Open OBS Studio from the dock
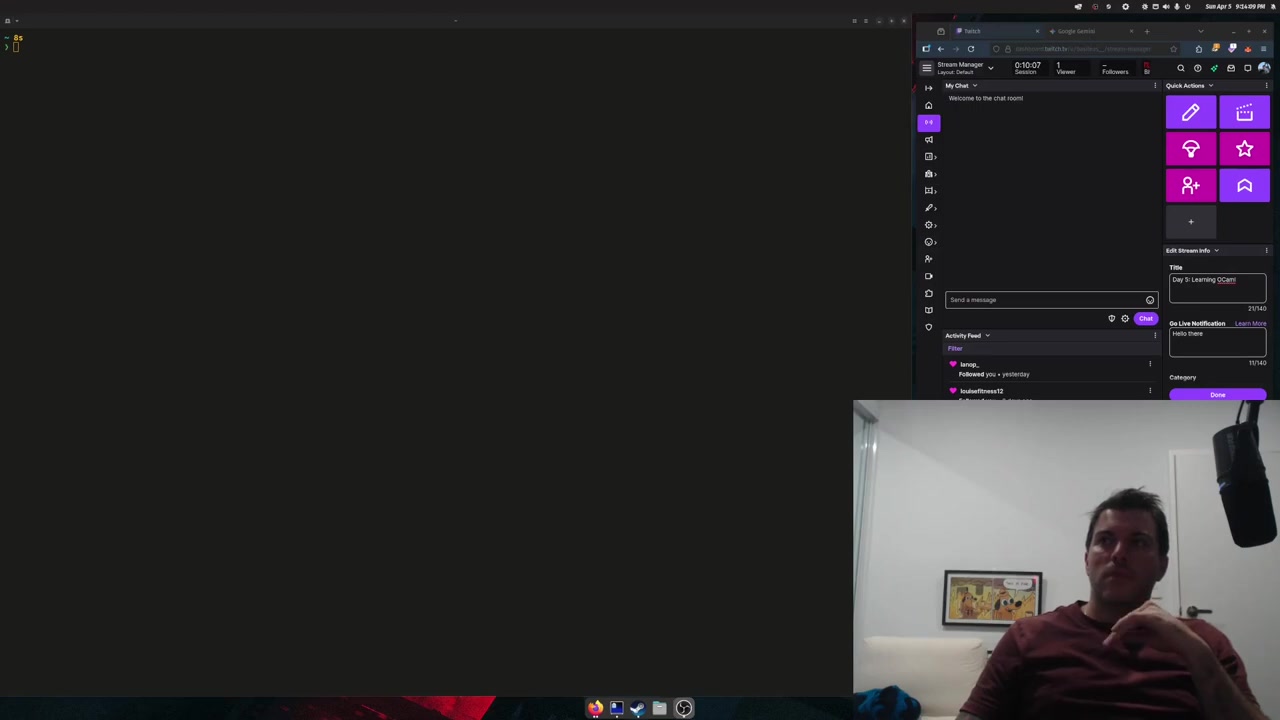 point(684,708)
